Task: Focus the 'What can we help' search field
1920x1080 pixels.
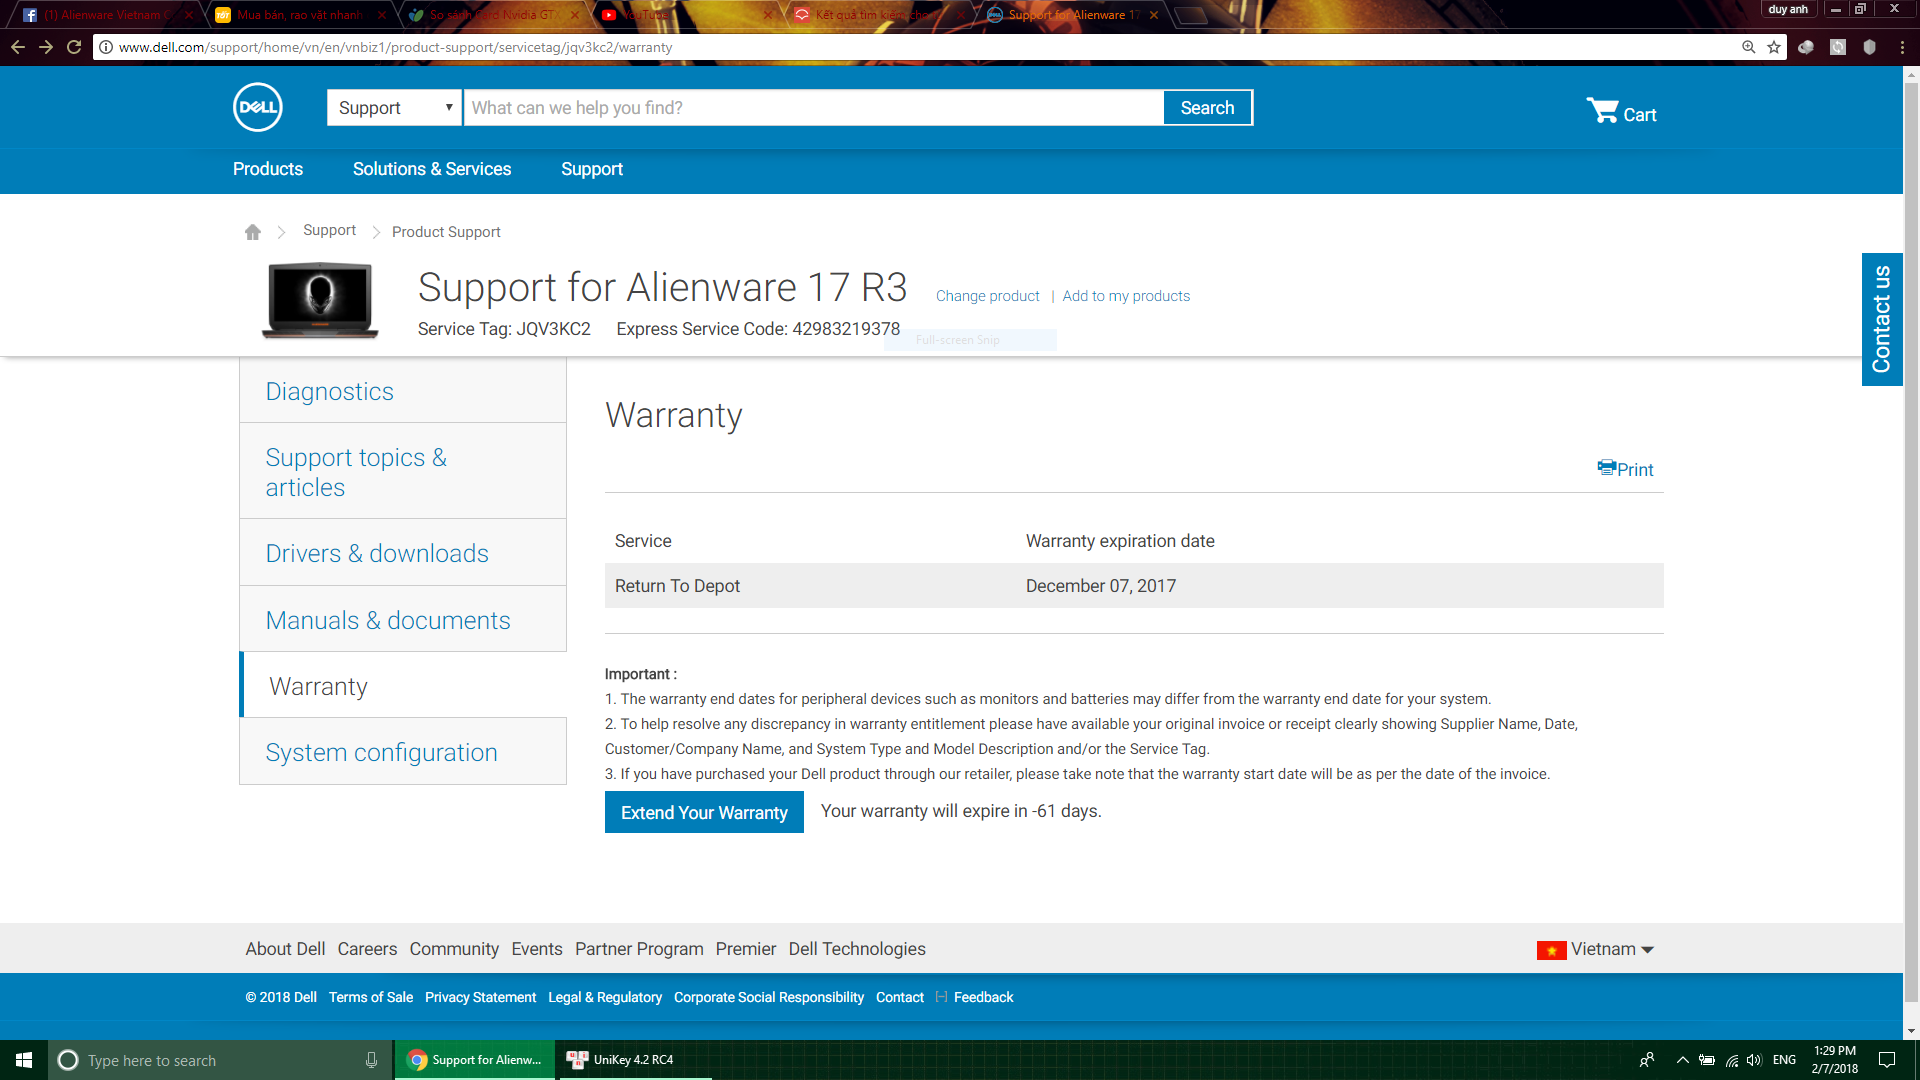Action: (x=812, y=108)
